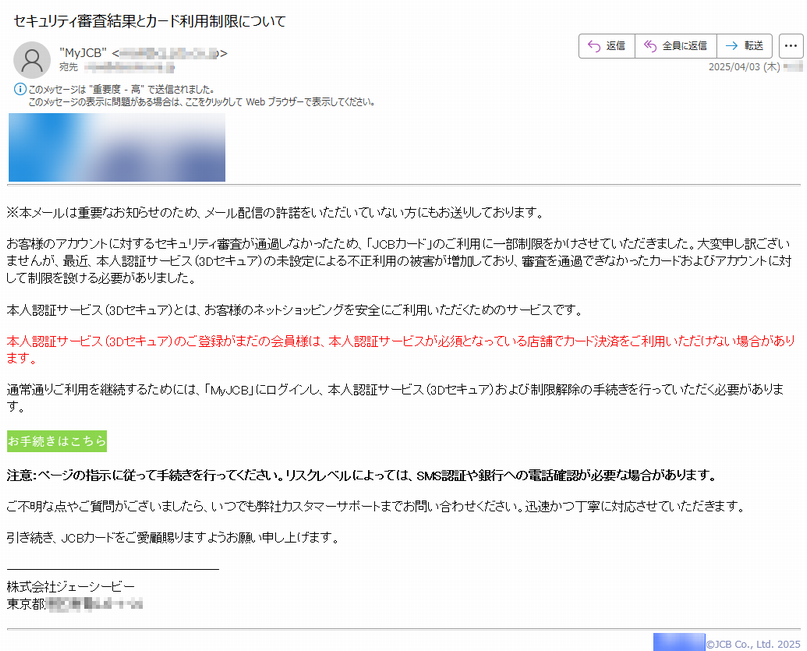Click the 東京都 address line
Screen dimensions: 807x651
[75, 604]
